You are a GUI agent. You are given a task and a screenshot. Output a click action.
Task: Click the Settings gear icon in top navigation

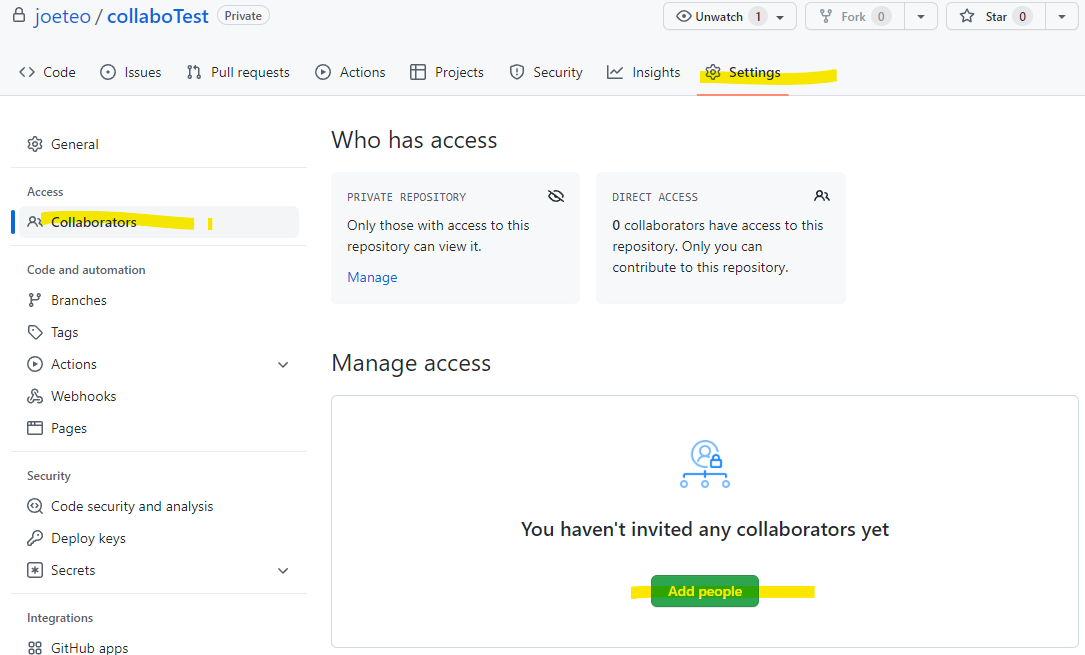[x=713, y=72]
